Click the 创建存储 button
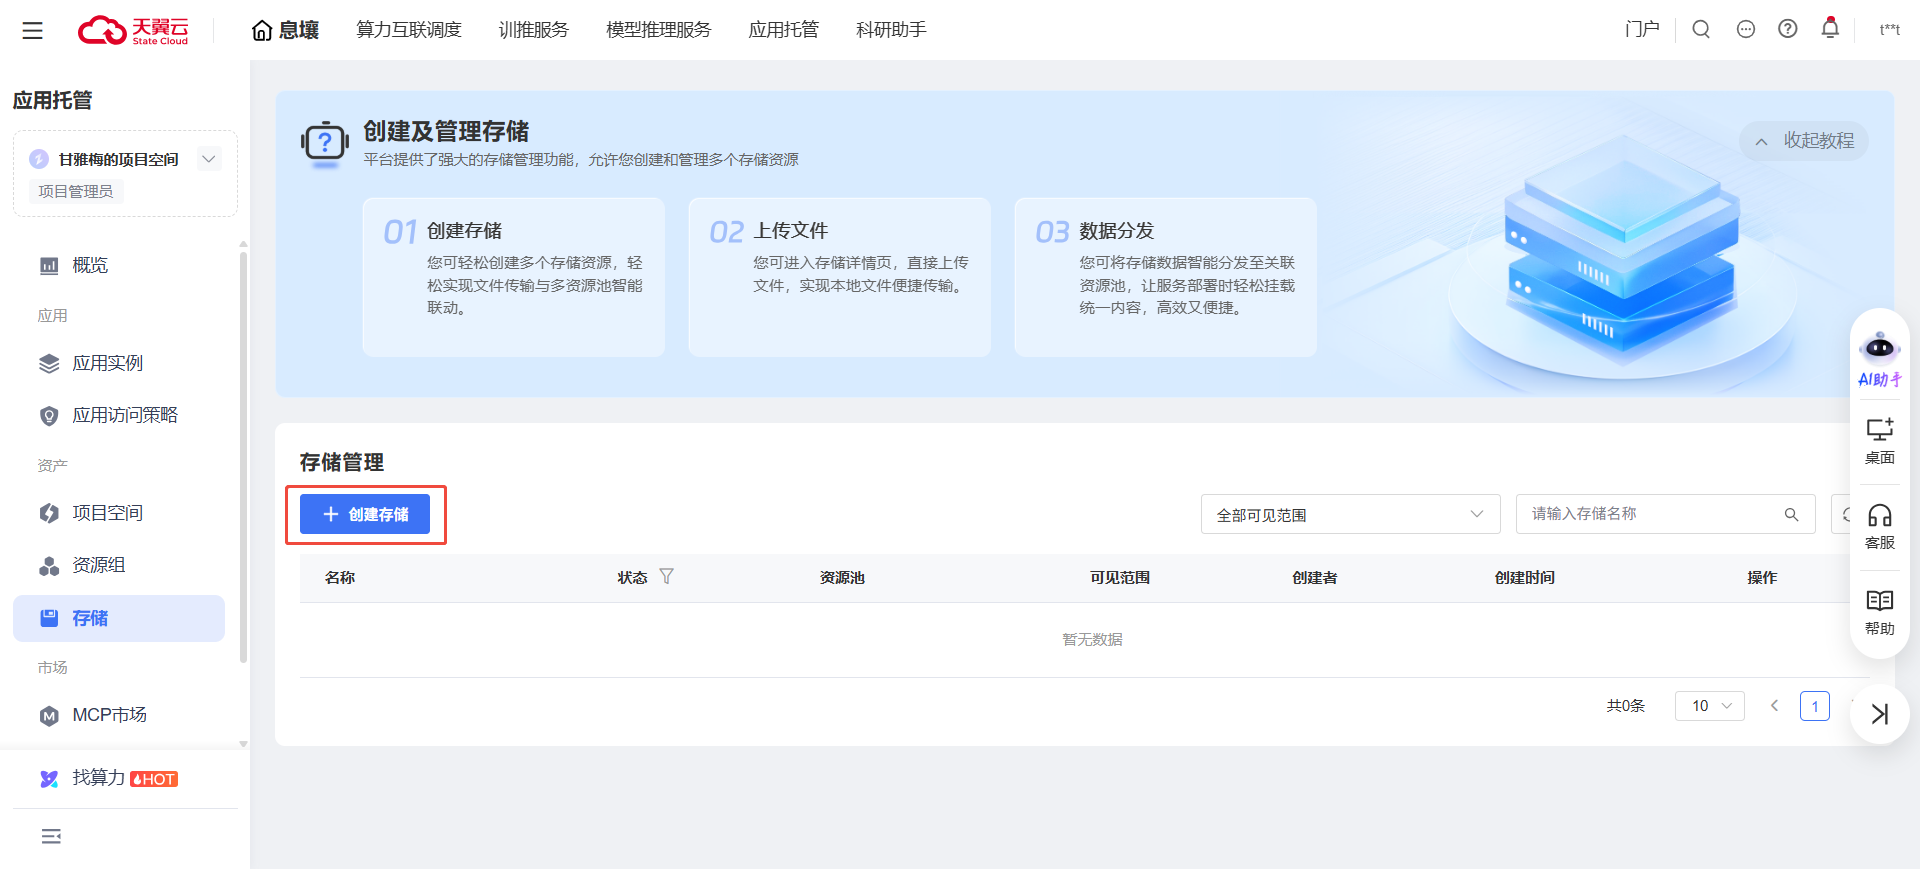This screenshot has height=869, width=1920. click(365, 514)
